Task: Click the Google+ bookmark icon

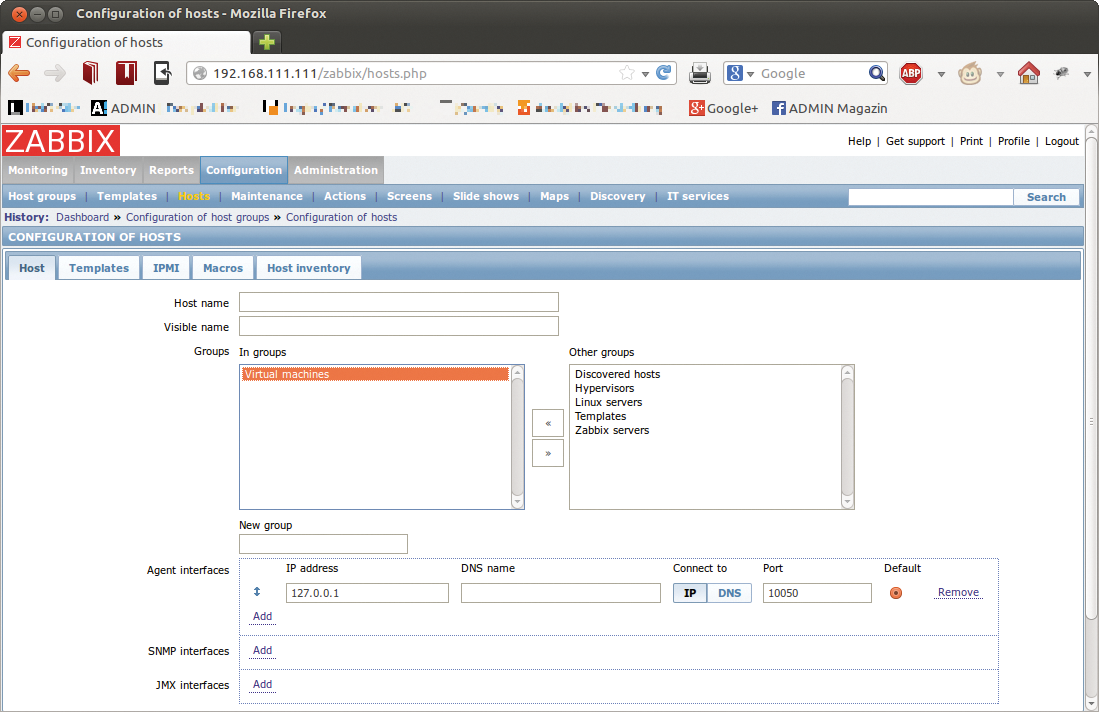Action: pos(697,108)
